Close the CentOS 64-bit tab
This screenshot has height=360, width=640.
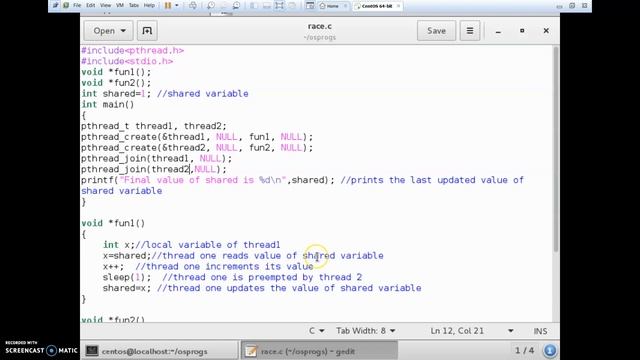point(398,6)
